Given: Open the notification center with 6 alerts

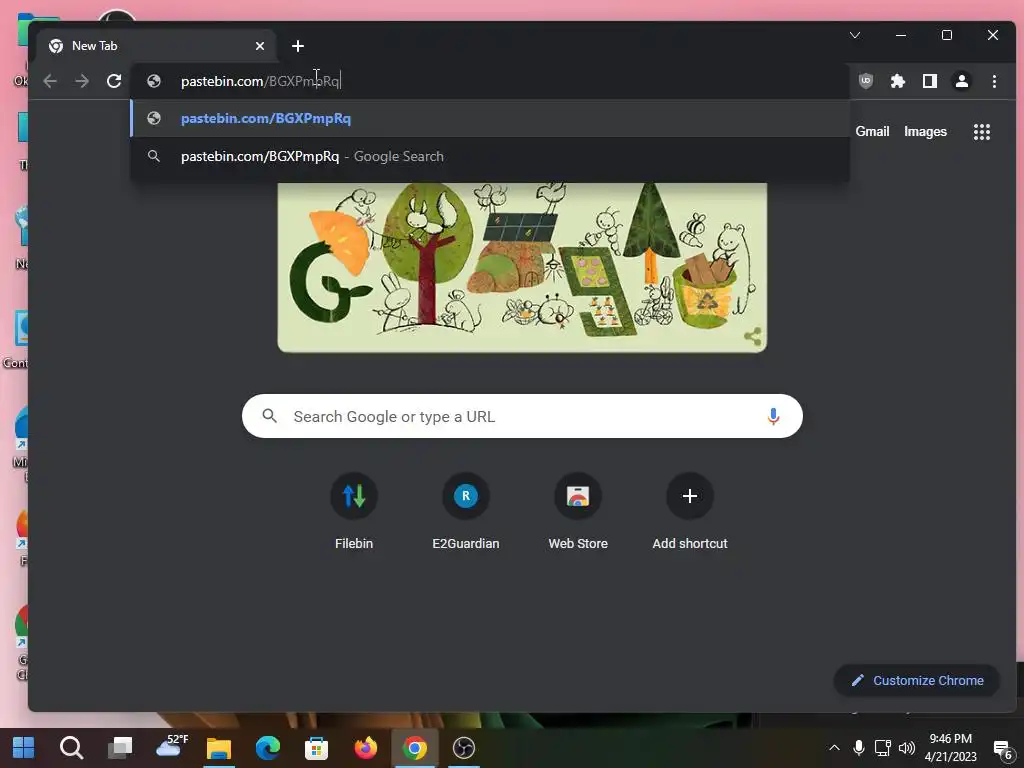Looking at the screenshot, I should pyautogui.click(x=1003, y=750).
